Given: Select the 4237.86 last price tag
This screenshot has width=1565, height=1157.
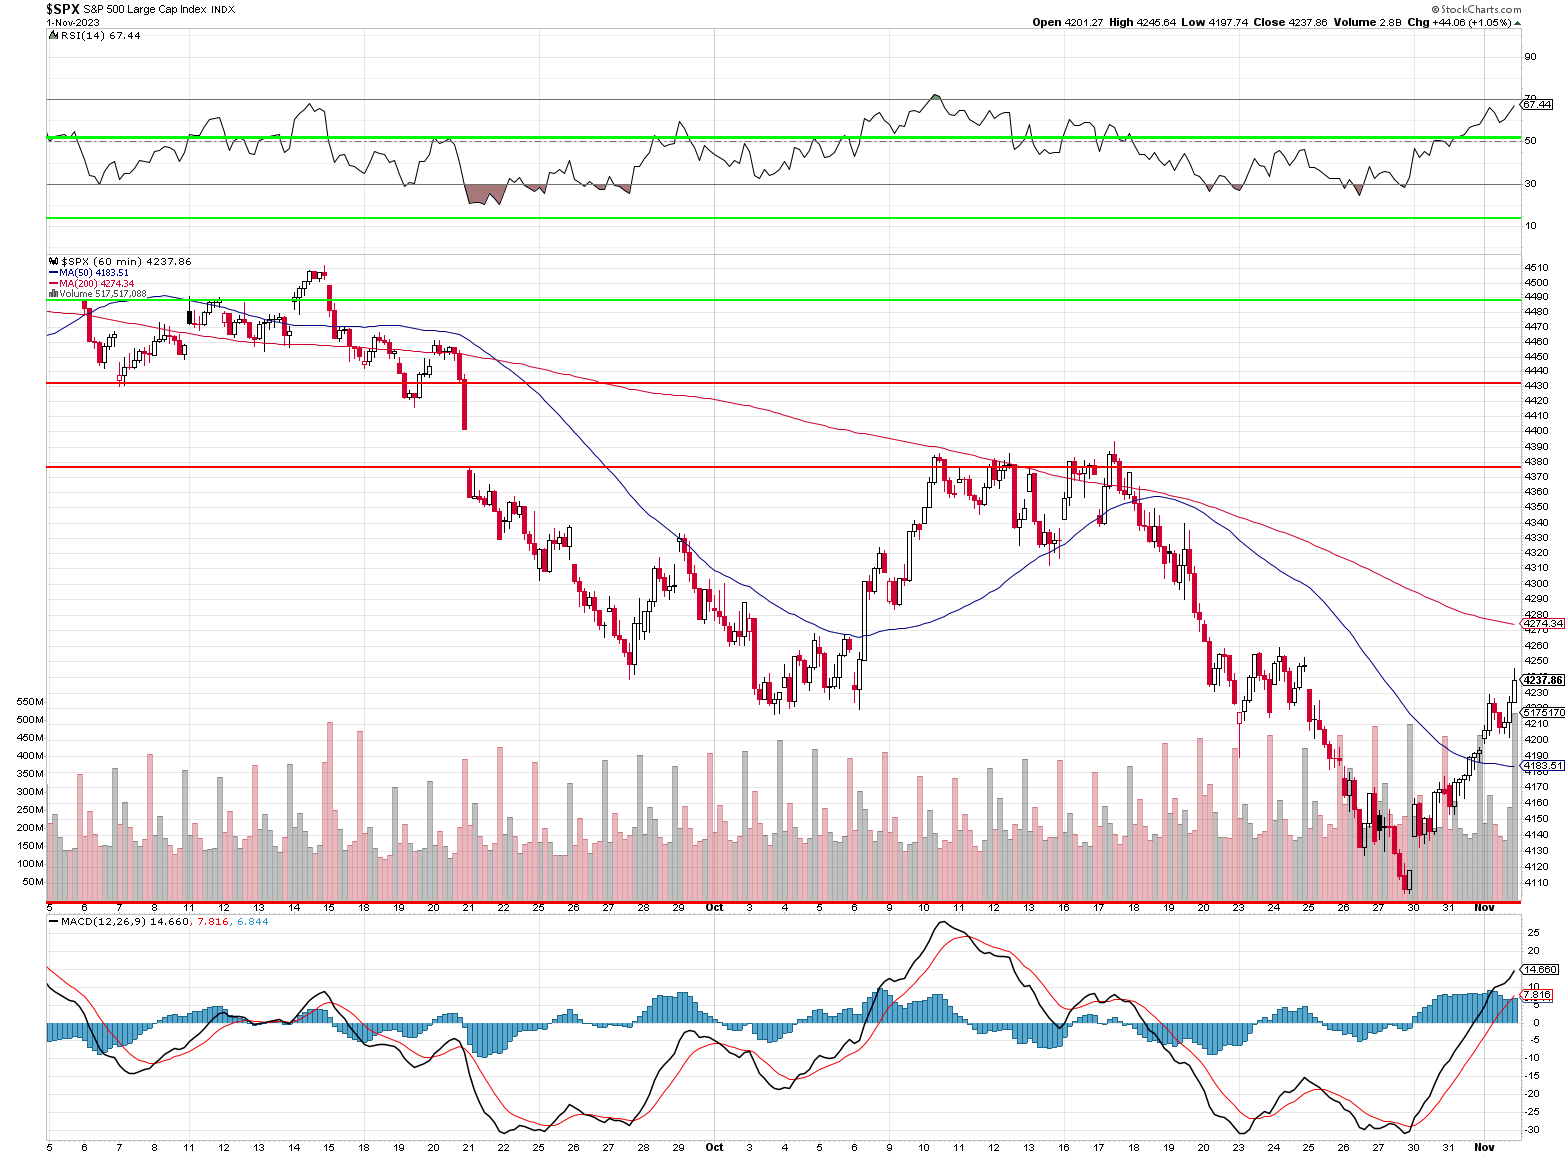Looking at the screenshot, I should point(1543,680).
